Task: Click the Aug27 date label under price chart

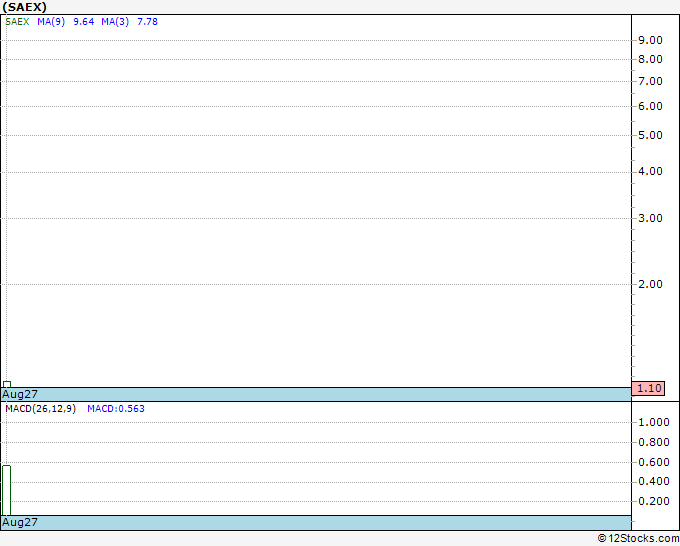Action: [20, 394]
